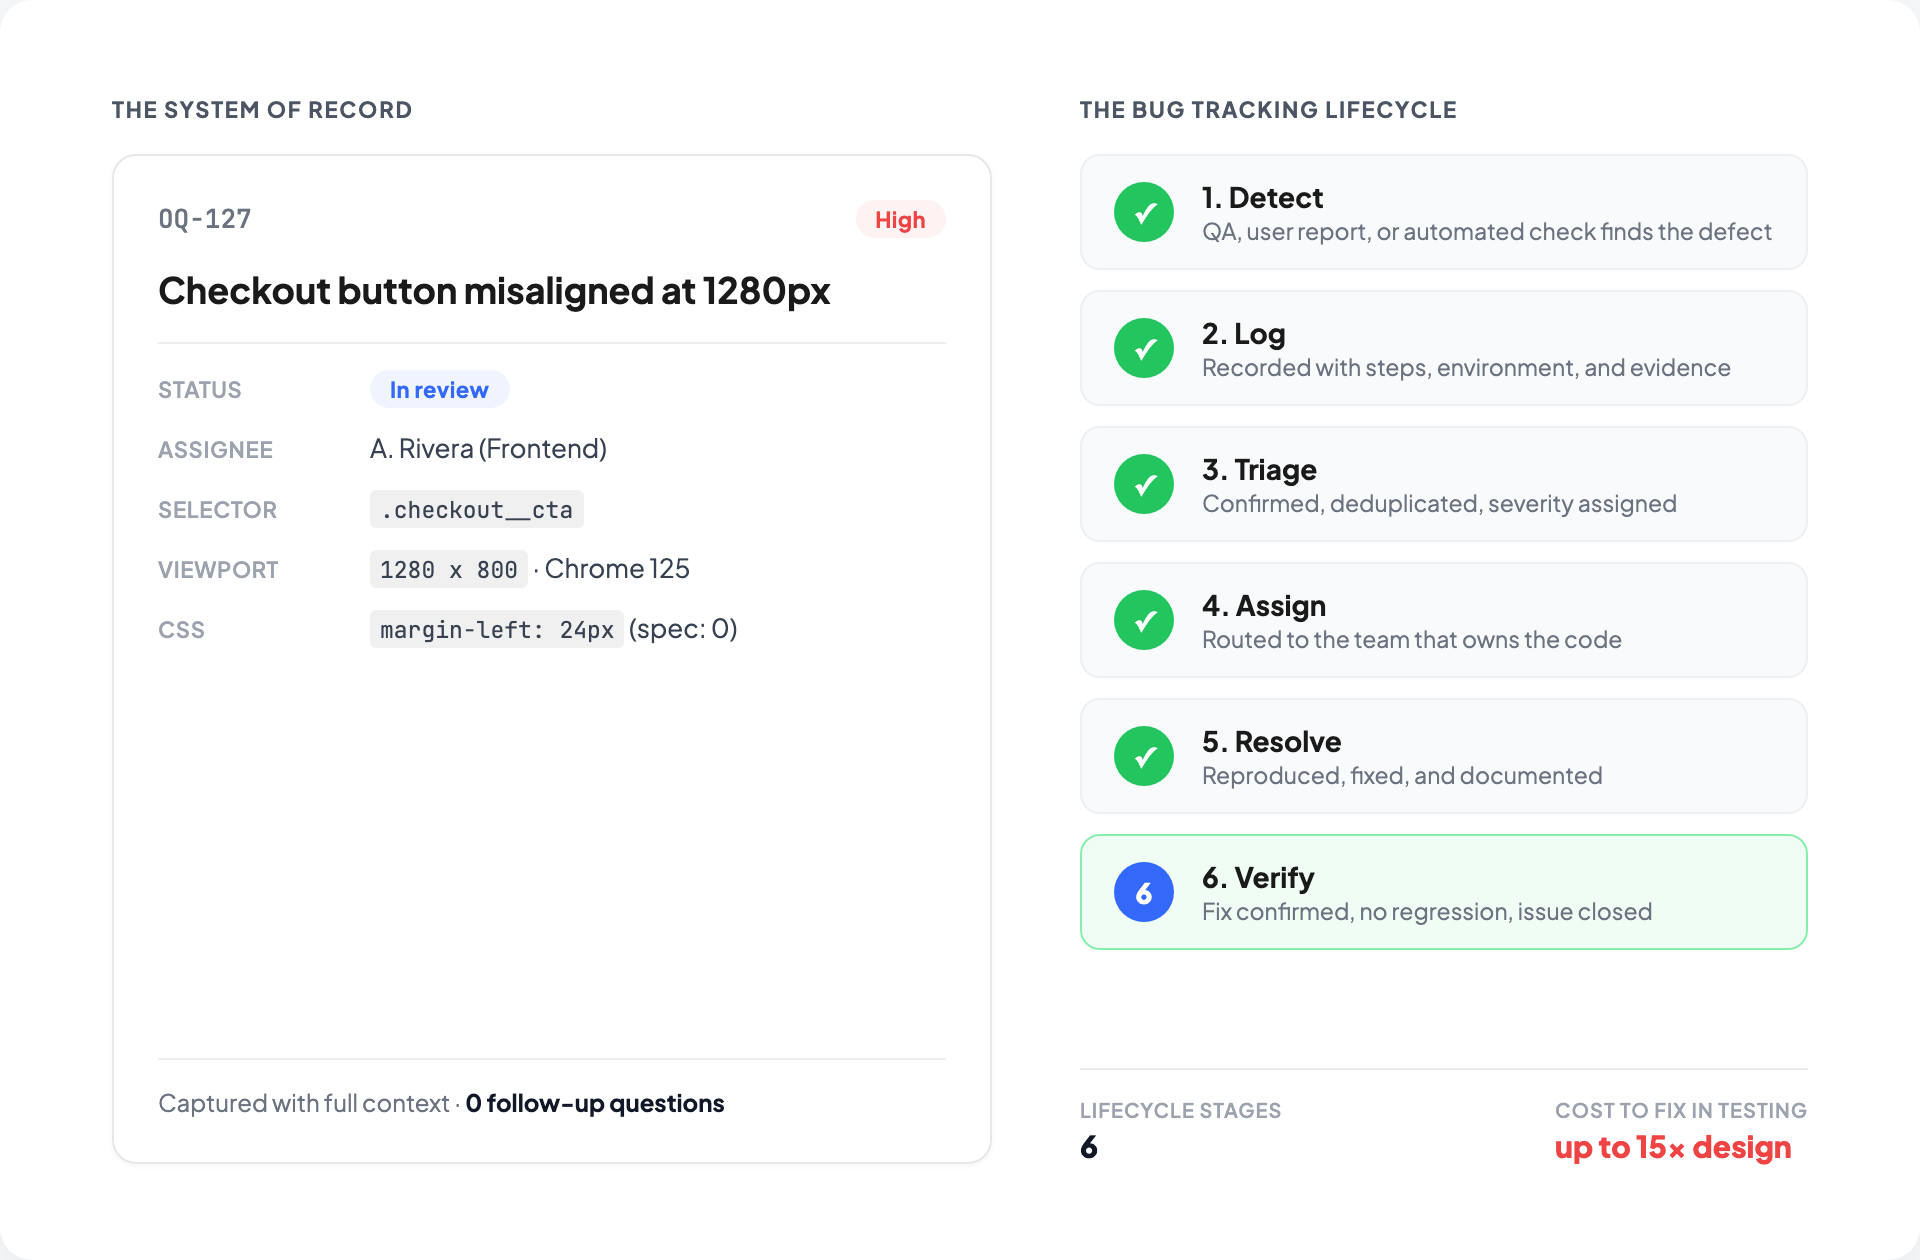1920x1260 pixels.
Task: Open the 1. Detect stage heading
Action: pyautogui.click(x=1262, y=198)
